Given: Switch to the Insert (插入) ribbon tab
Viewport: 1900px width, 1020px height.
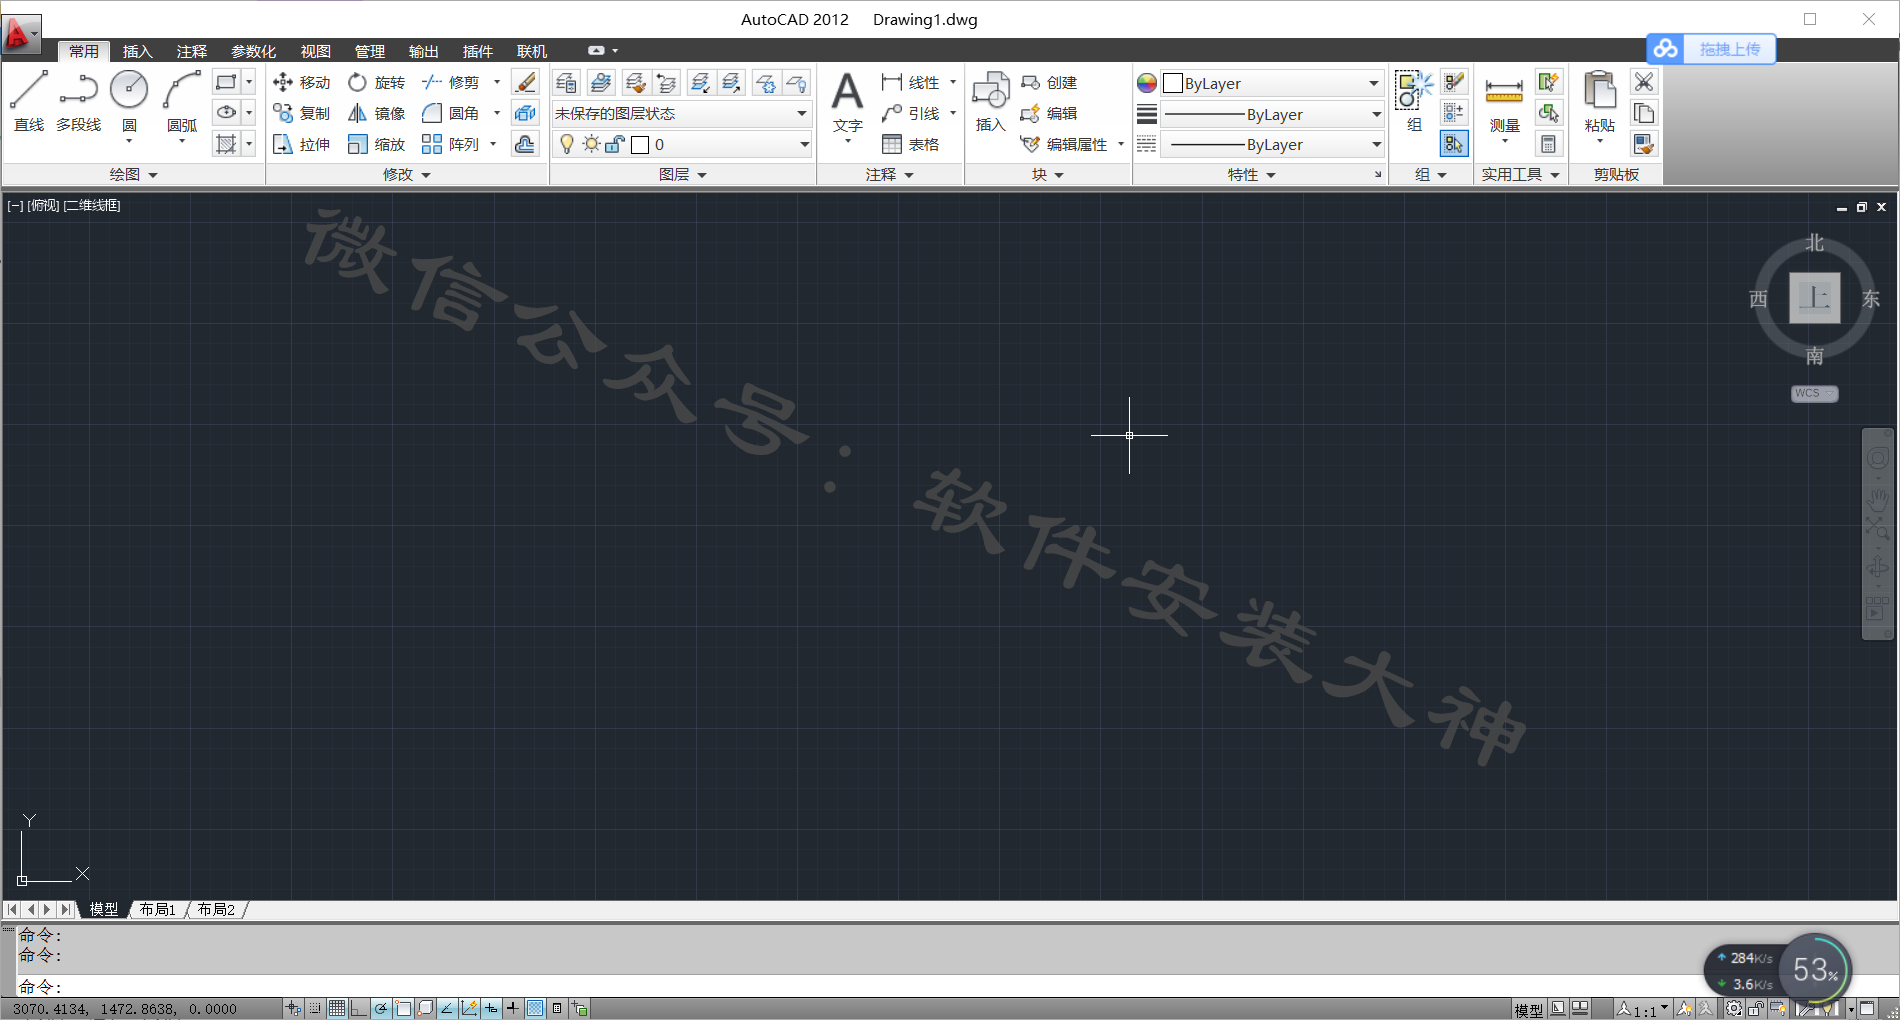Looking at the screenshot, I should pyautogui.click(x=137, y=51).
